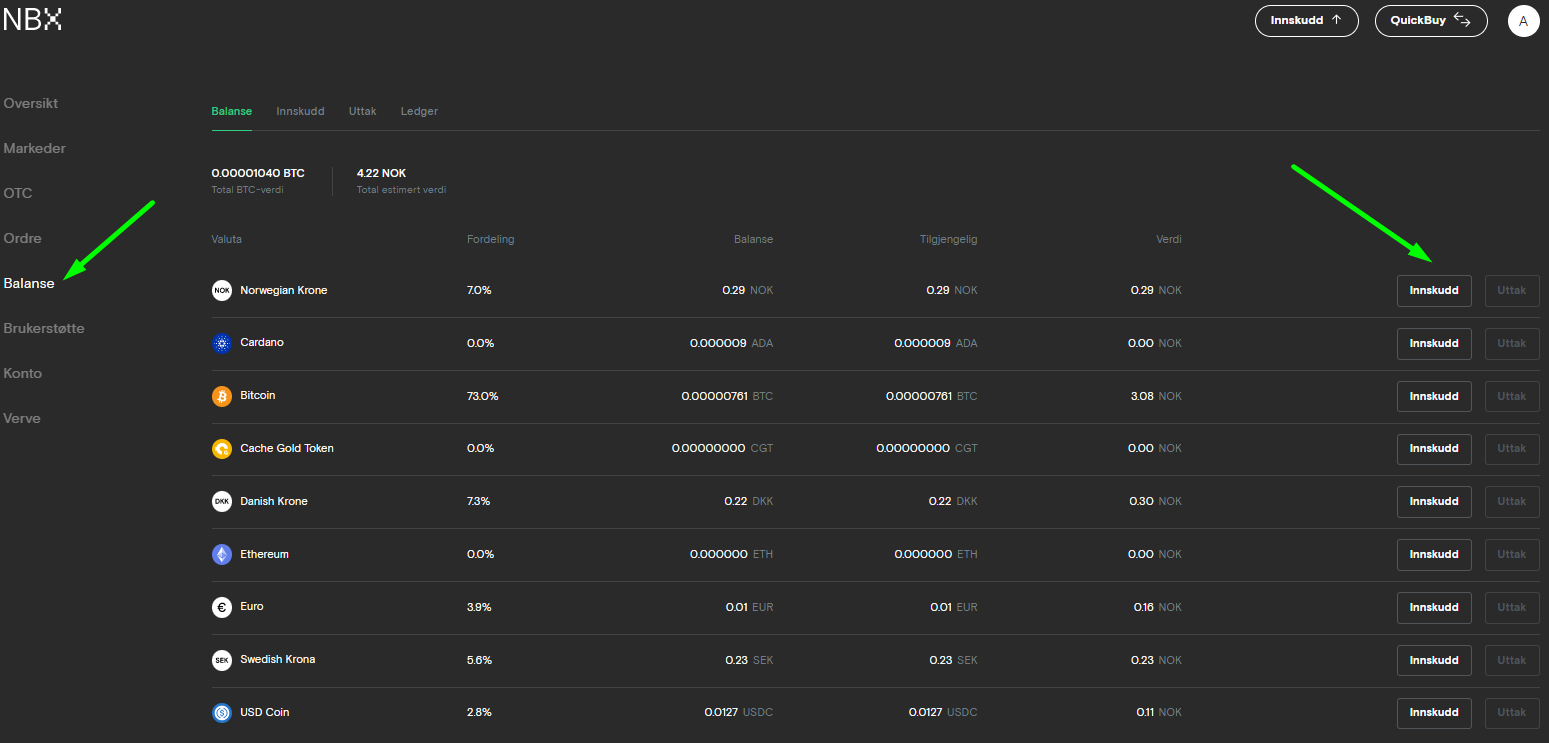Viewport: 1549px width, 743px height.
Task: Open Oversikt in the sidebar
Action: pyautogui.click(x=31, y=103)
